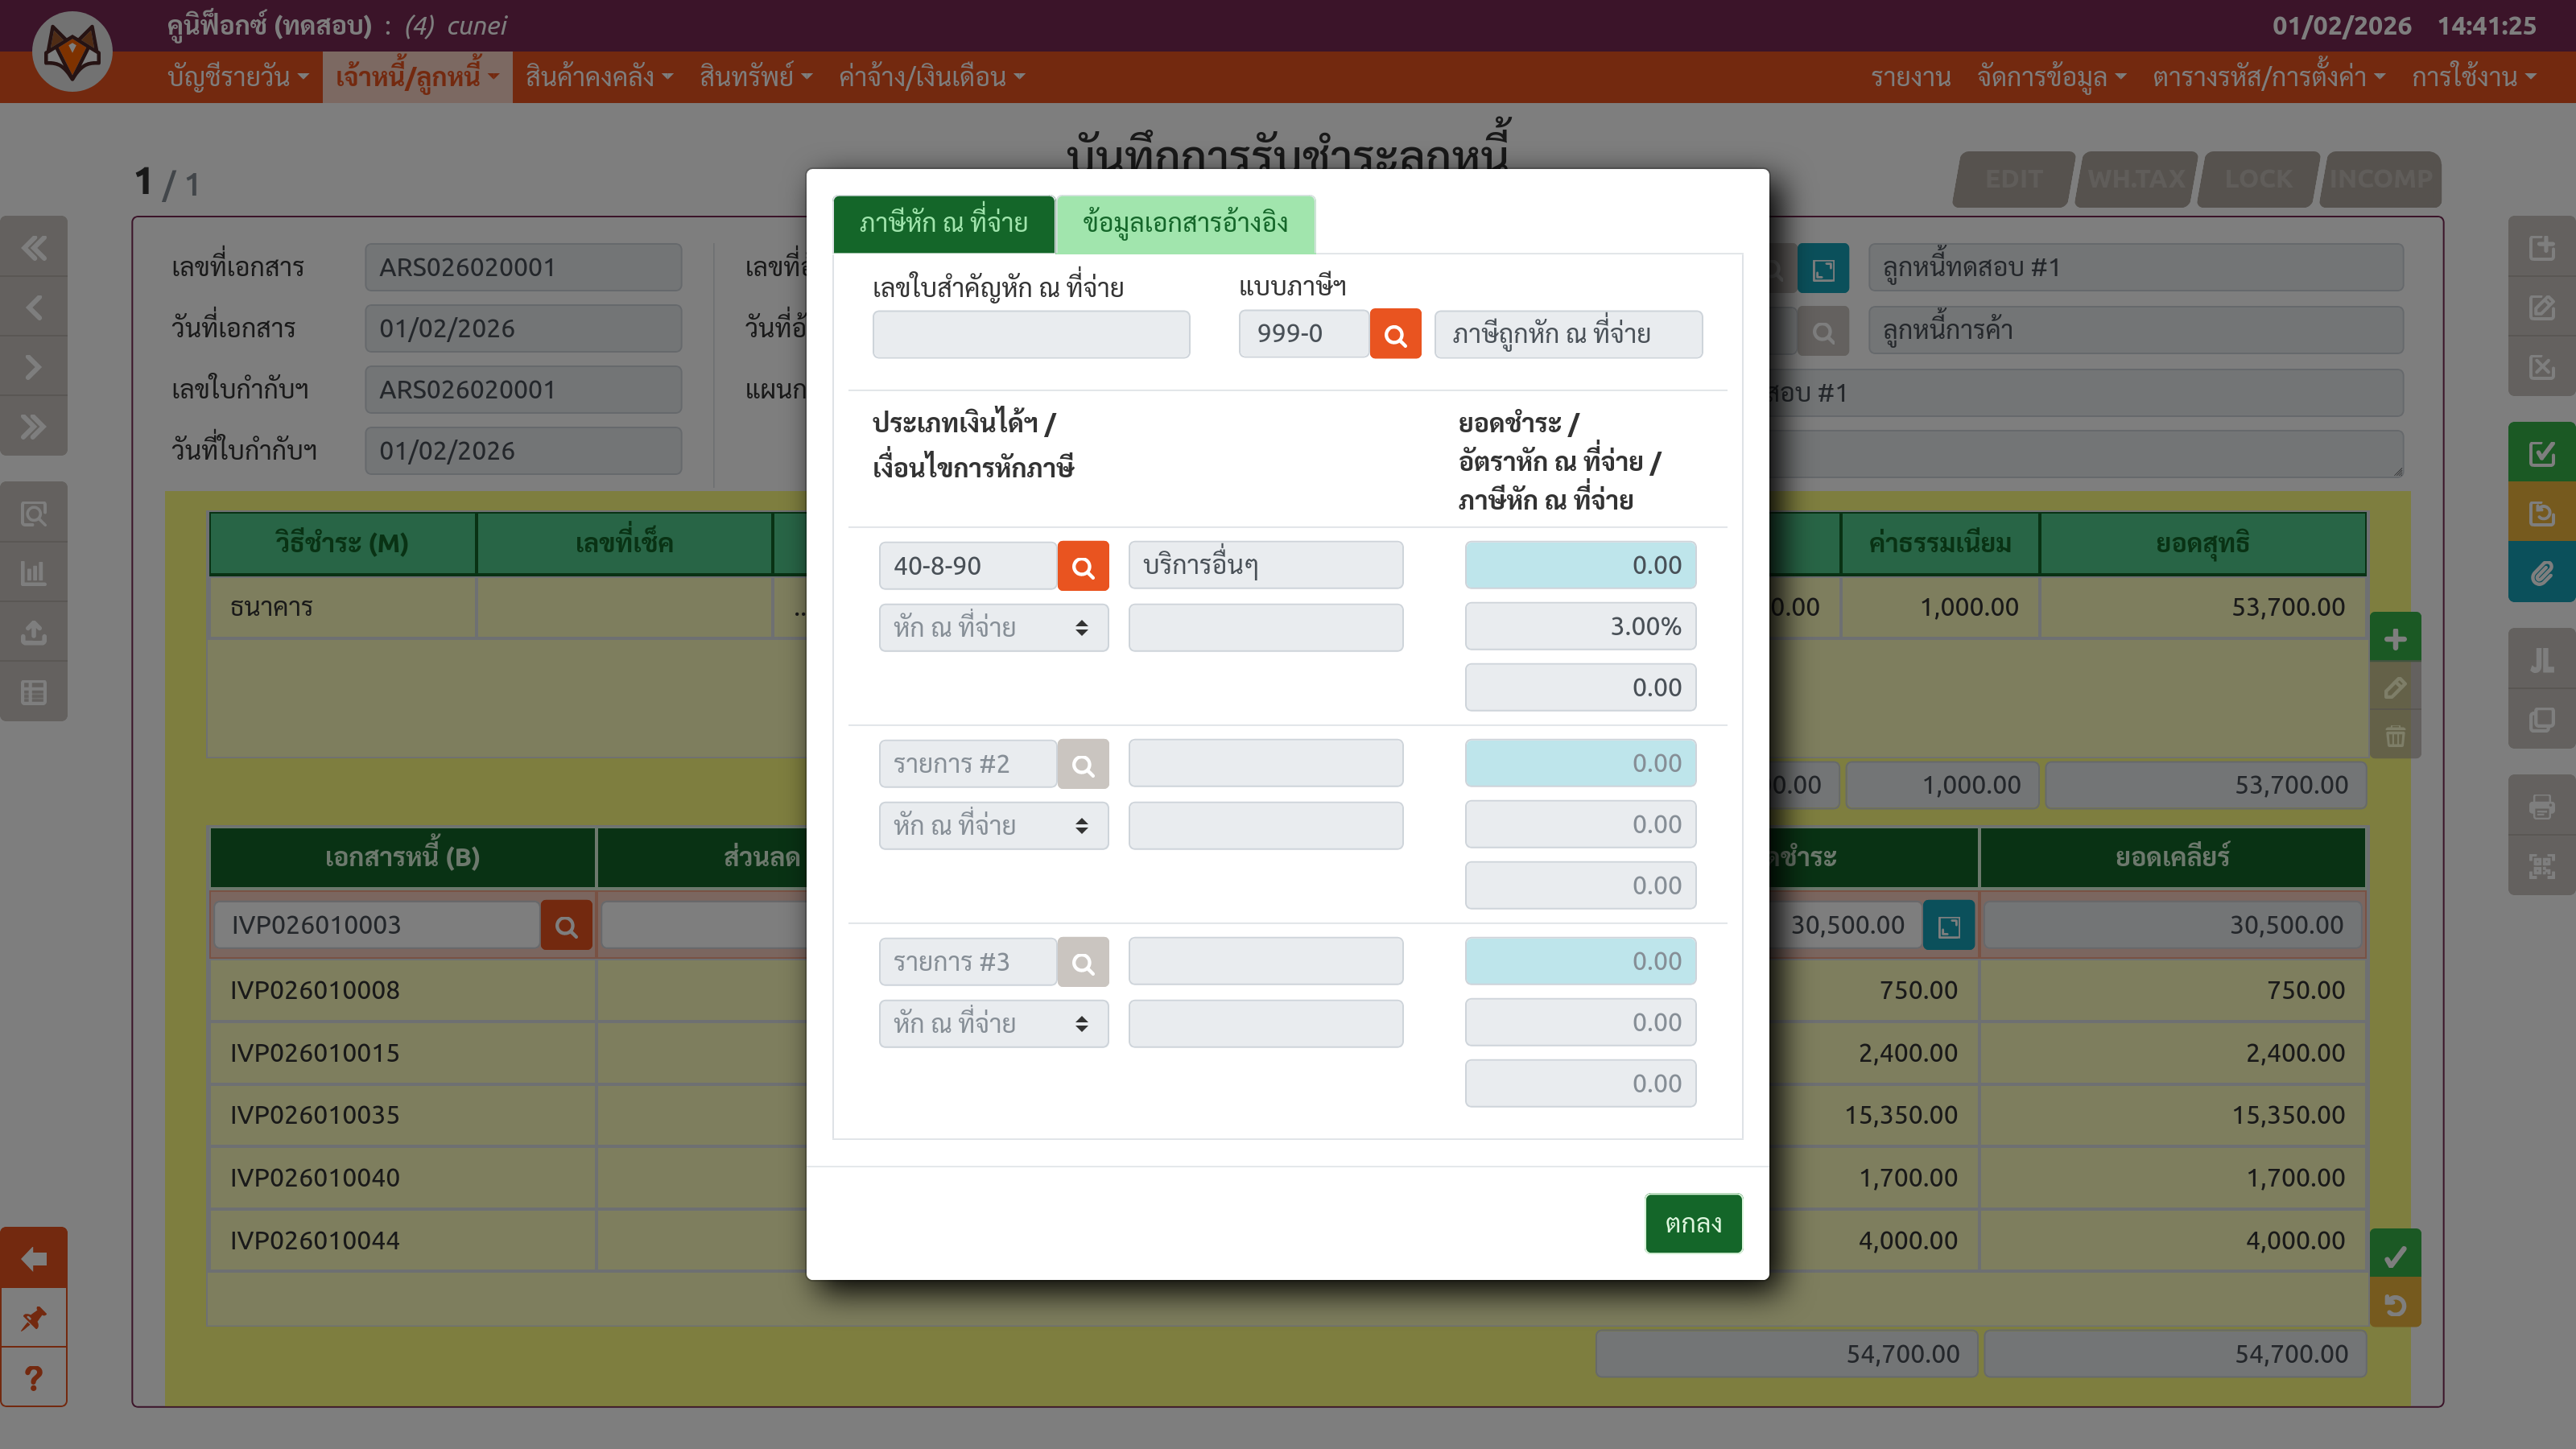Open the รายงาน menu link
The height and width of the screenshot is (1449, 2576).
pyautogui.click(x=1910, y=77)
